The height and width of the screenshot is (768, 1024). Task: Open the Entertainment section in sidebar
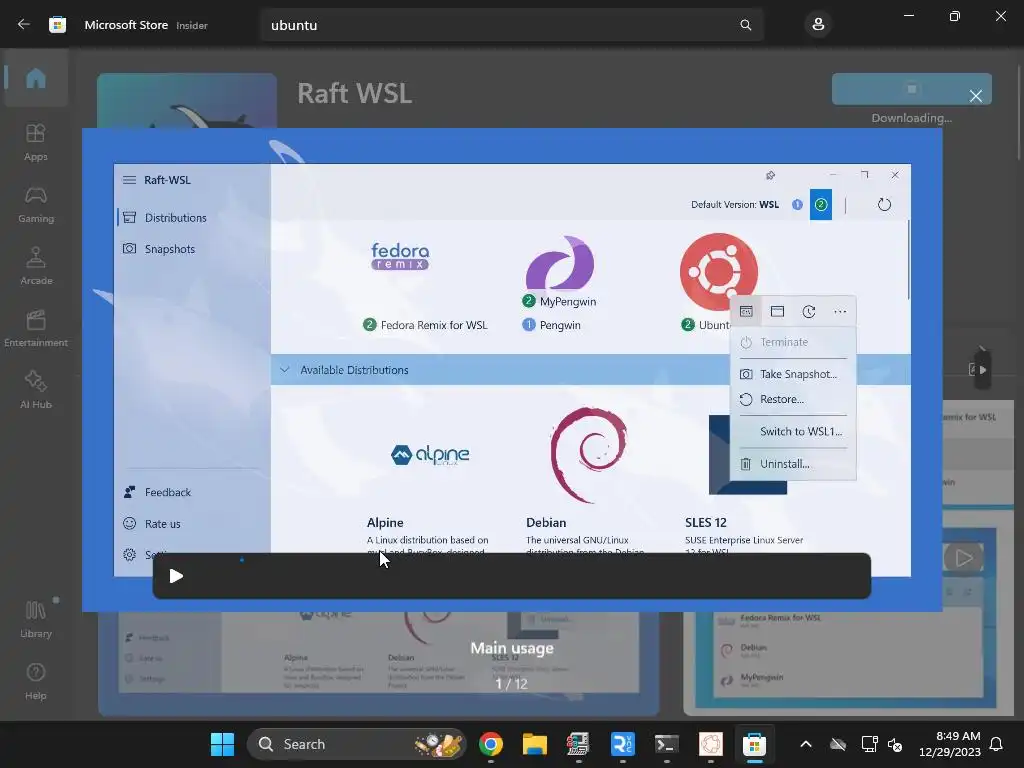coord(36,328)
